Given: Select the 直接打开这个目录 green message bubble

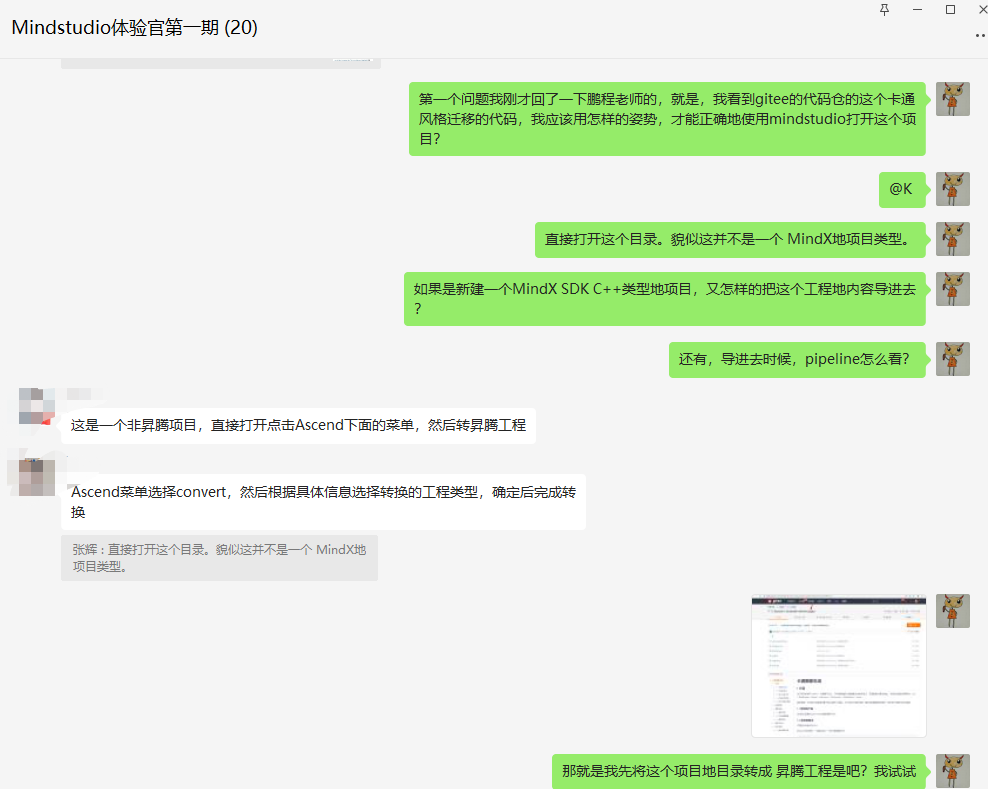Looking at the screenshot, I should (x=730, y=239).
